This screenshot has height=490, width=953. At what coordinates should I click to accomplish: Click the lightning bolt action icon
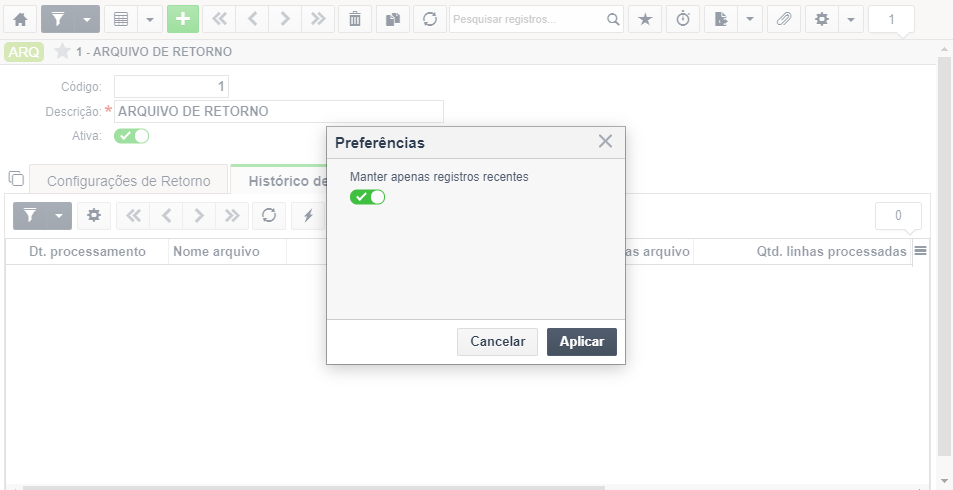coord(308,216)
